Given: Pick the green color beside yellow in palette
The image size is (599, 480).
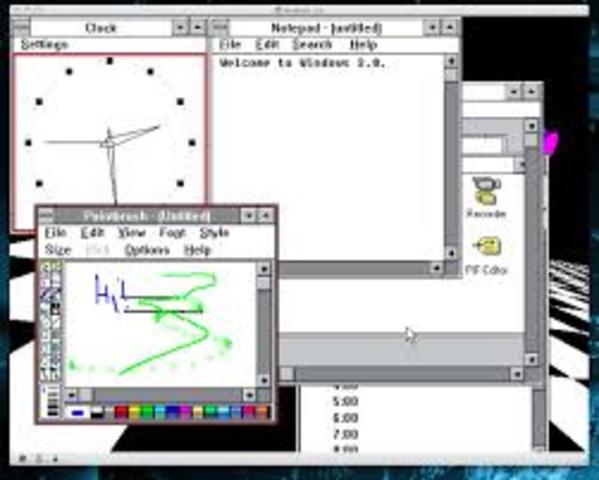Looking at the screenshot, I should coord(147,413).
